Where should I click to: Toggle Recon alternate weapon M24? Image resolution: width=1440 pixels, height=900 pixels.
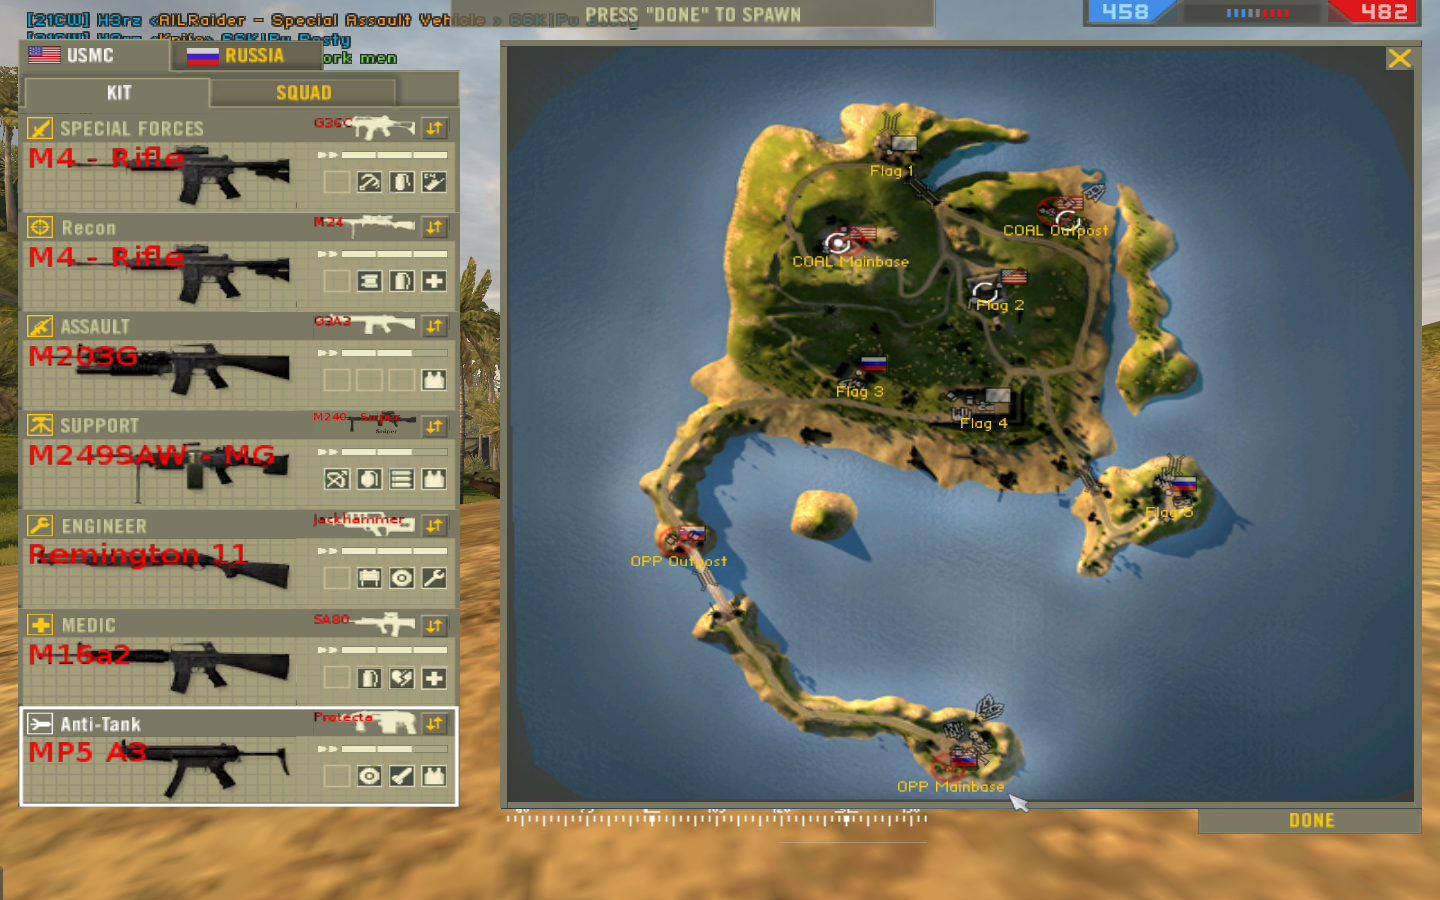434,227
